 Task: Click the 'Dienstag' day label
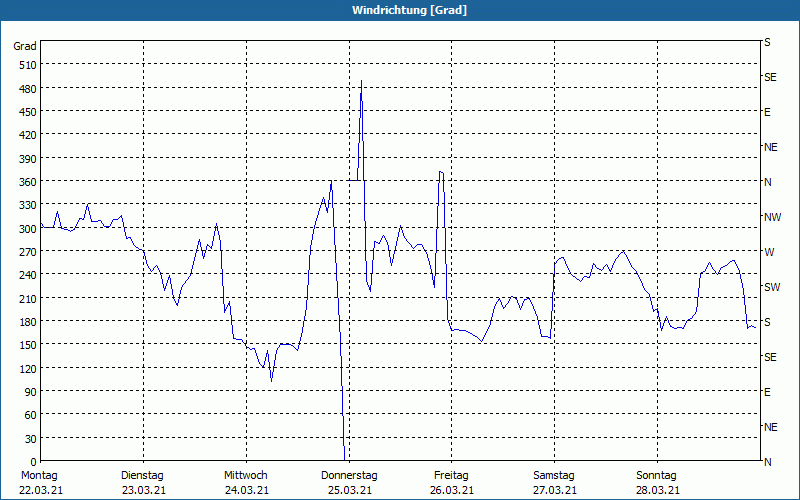pyautogui.click(x=142, y=476)
